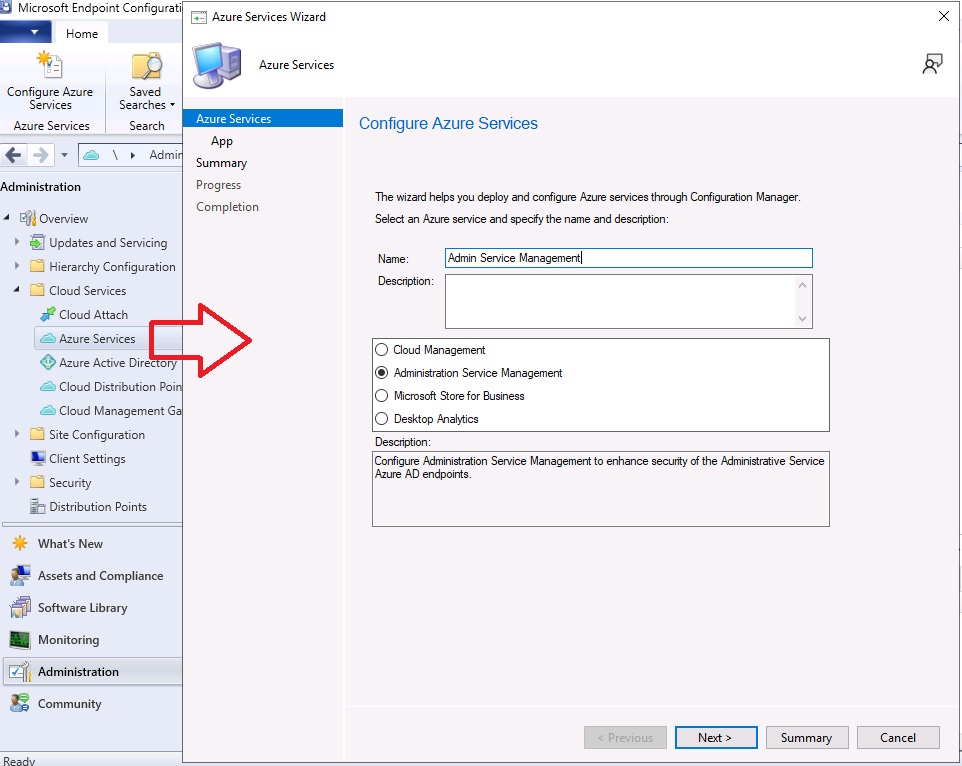Click the Administration workspace icon
The height and width of the screenshot is (766, 962).
click(x=20, y=672)
